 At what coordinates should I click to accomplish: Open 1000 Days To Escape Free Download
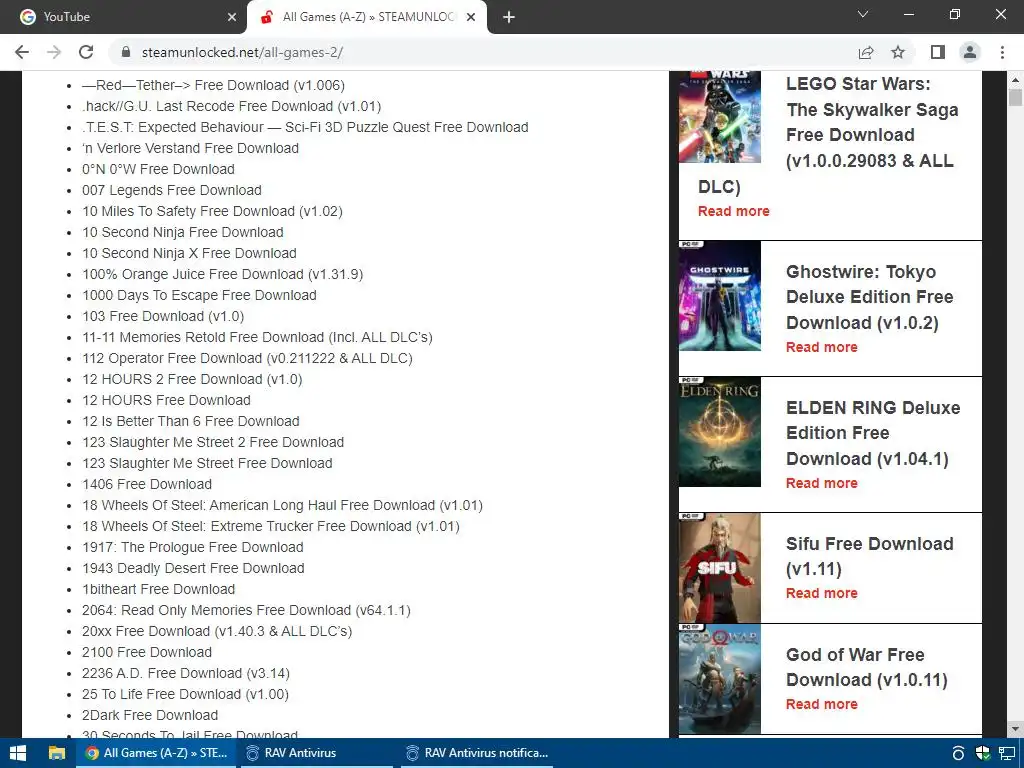point(199,295)
